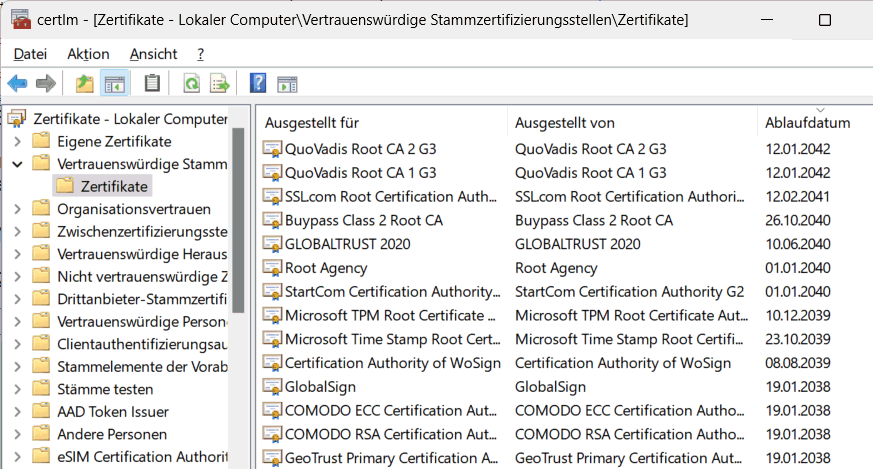Viewport: 873px width, 469px height.
Task: Click expiry date 10.12.2039
Action: [798, 315]
